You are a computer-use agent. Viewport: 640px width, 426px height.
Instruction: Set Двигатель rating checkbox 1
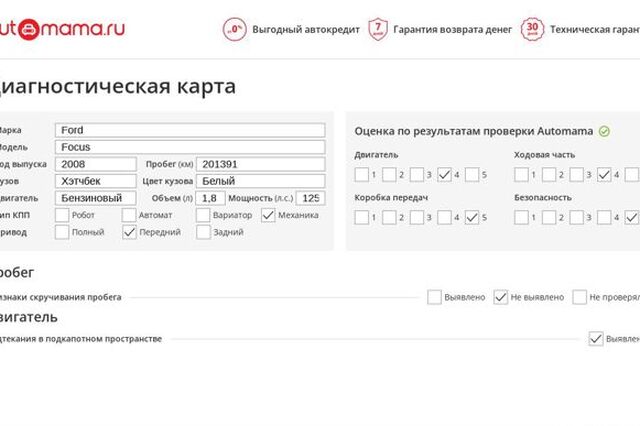[x=362, y=175]
